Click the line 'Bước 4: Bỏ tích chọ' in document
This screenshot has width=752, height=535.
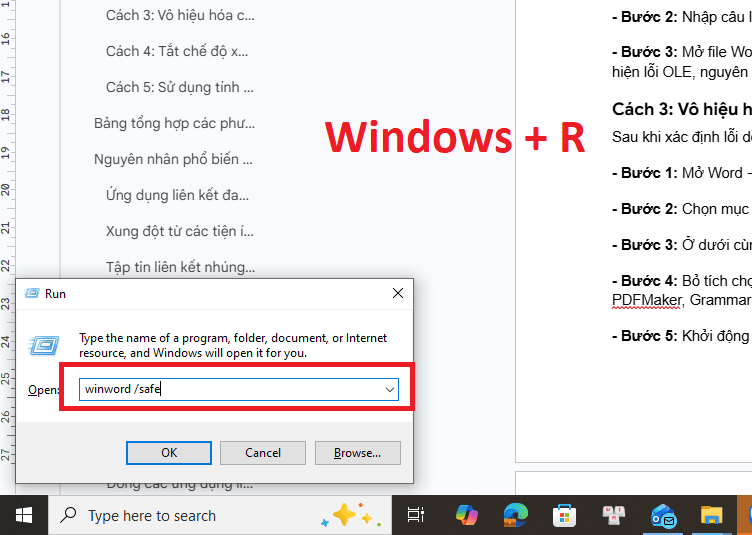[x=682, y=281]
